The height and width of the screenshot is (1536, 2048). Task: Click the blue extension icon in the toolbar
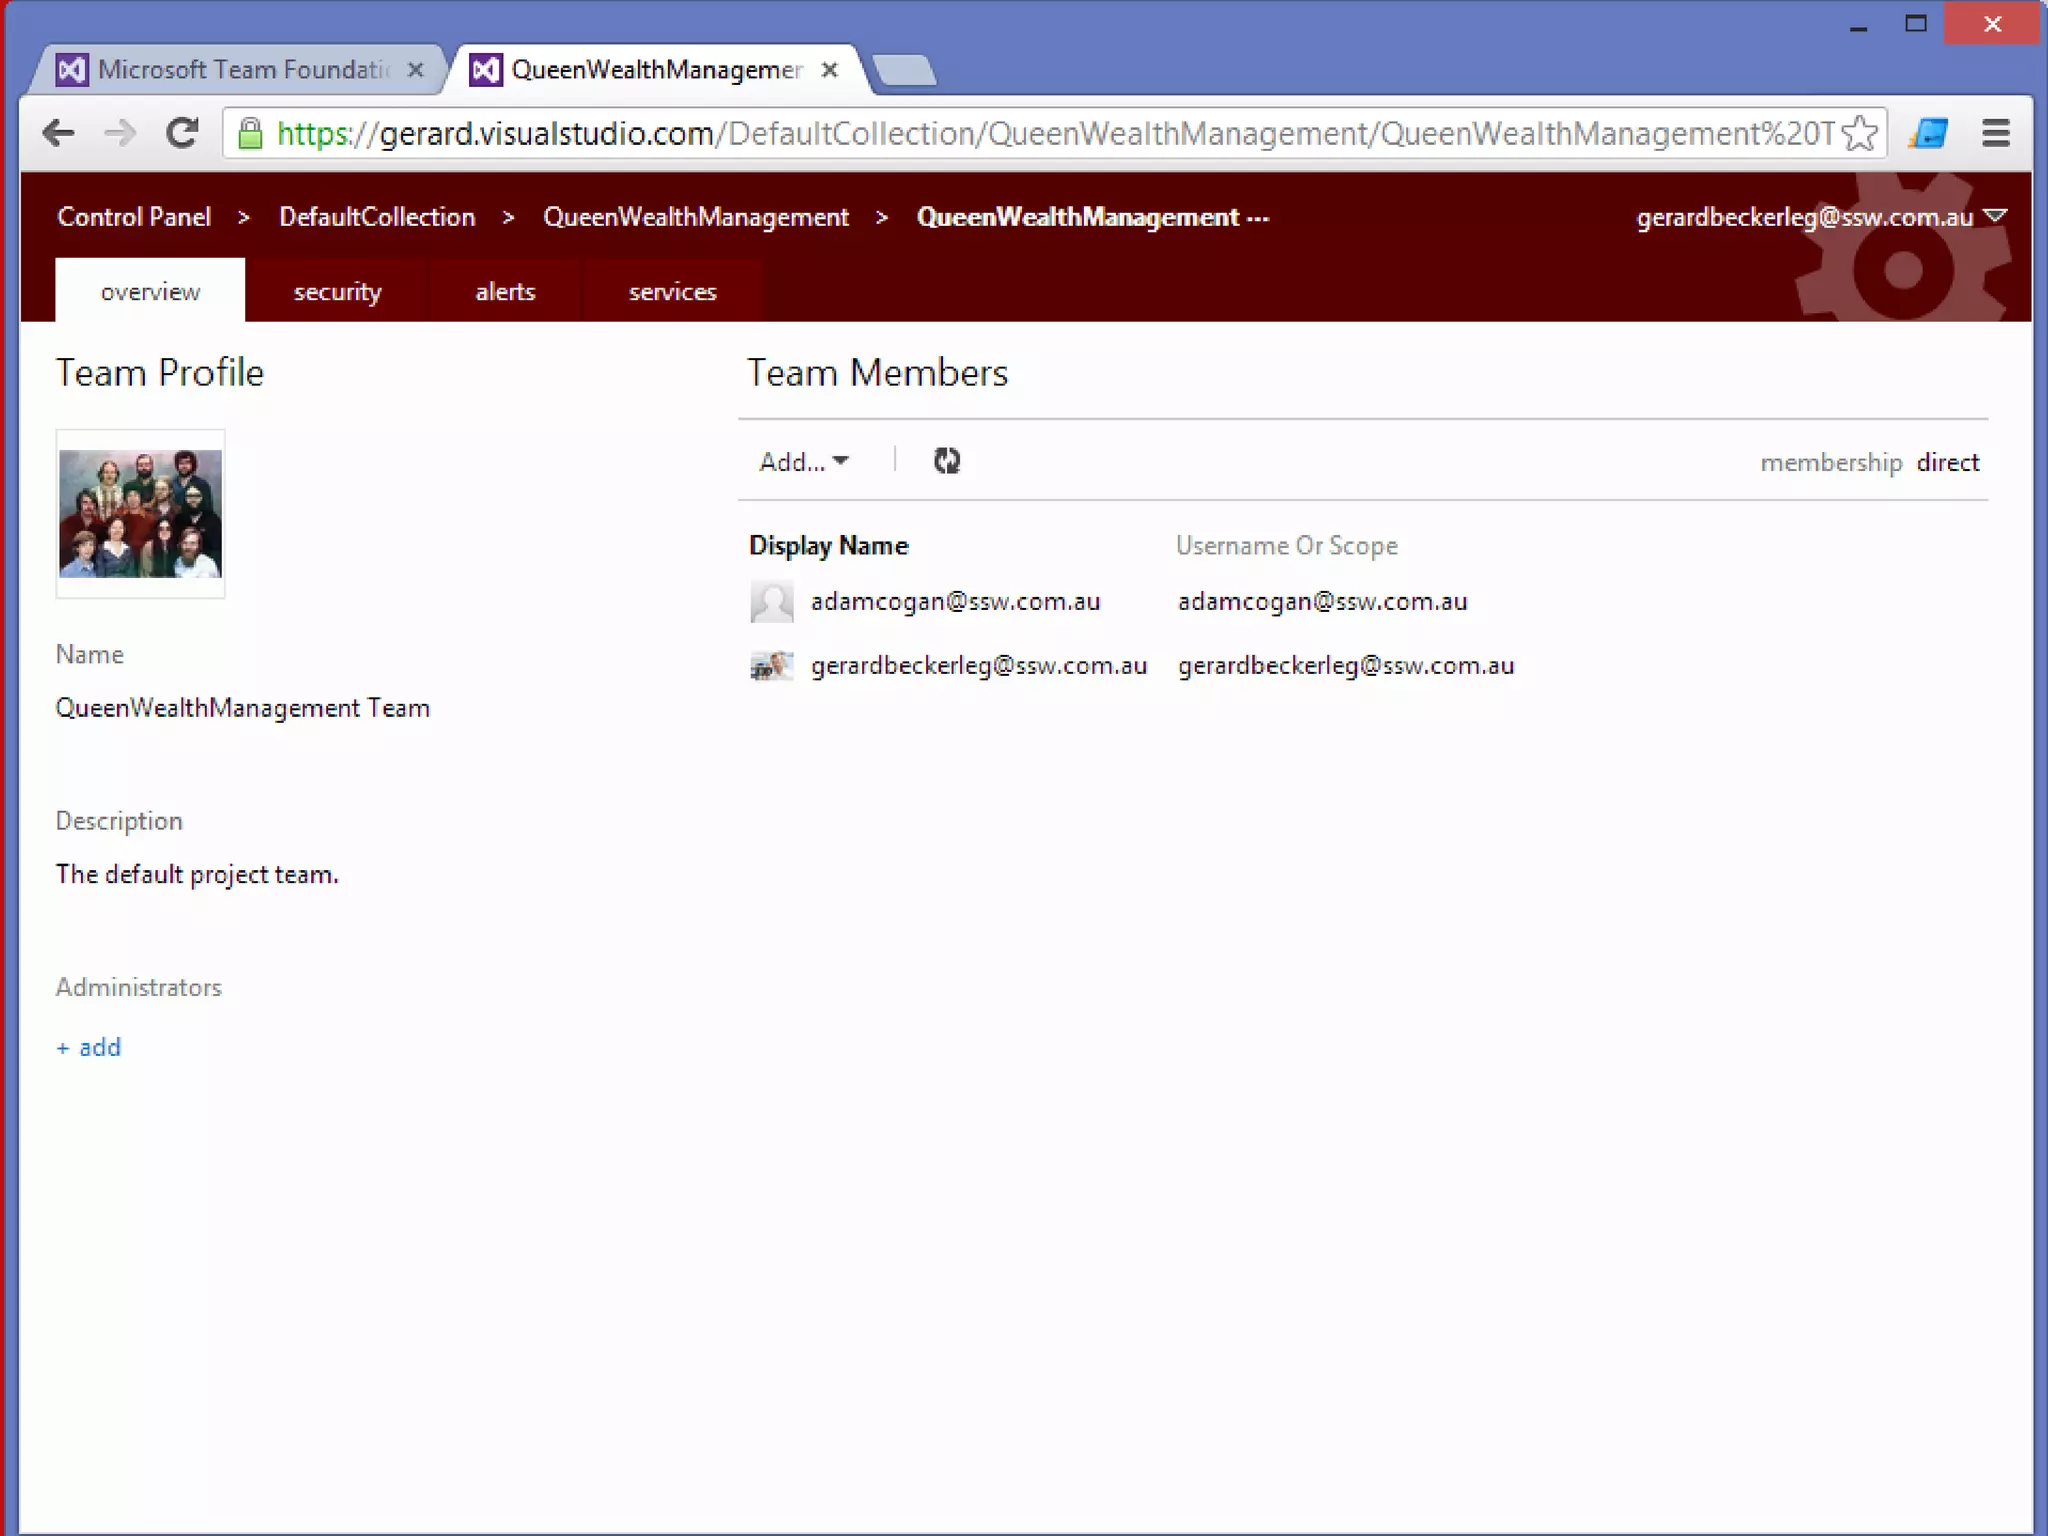pos(1928,133)
